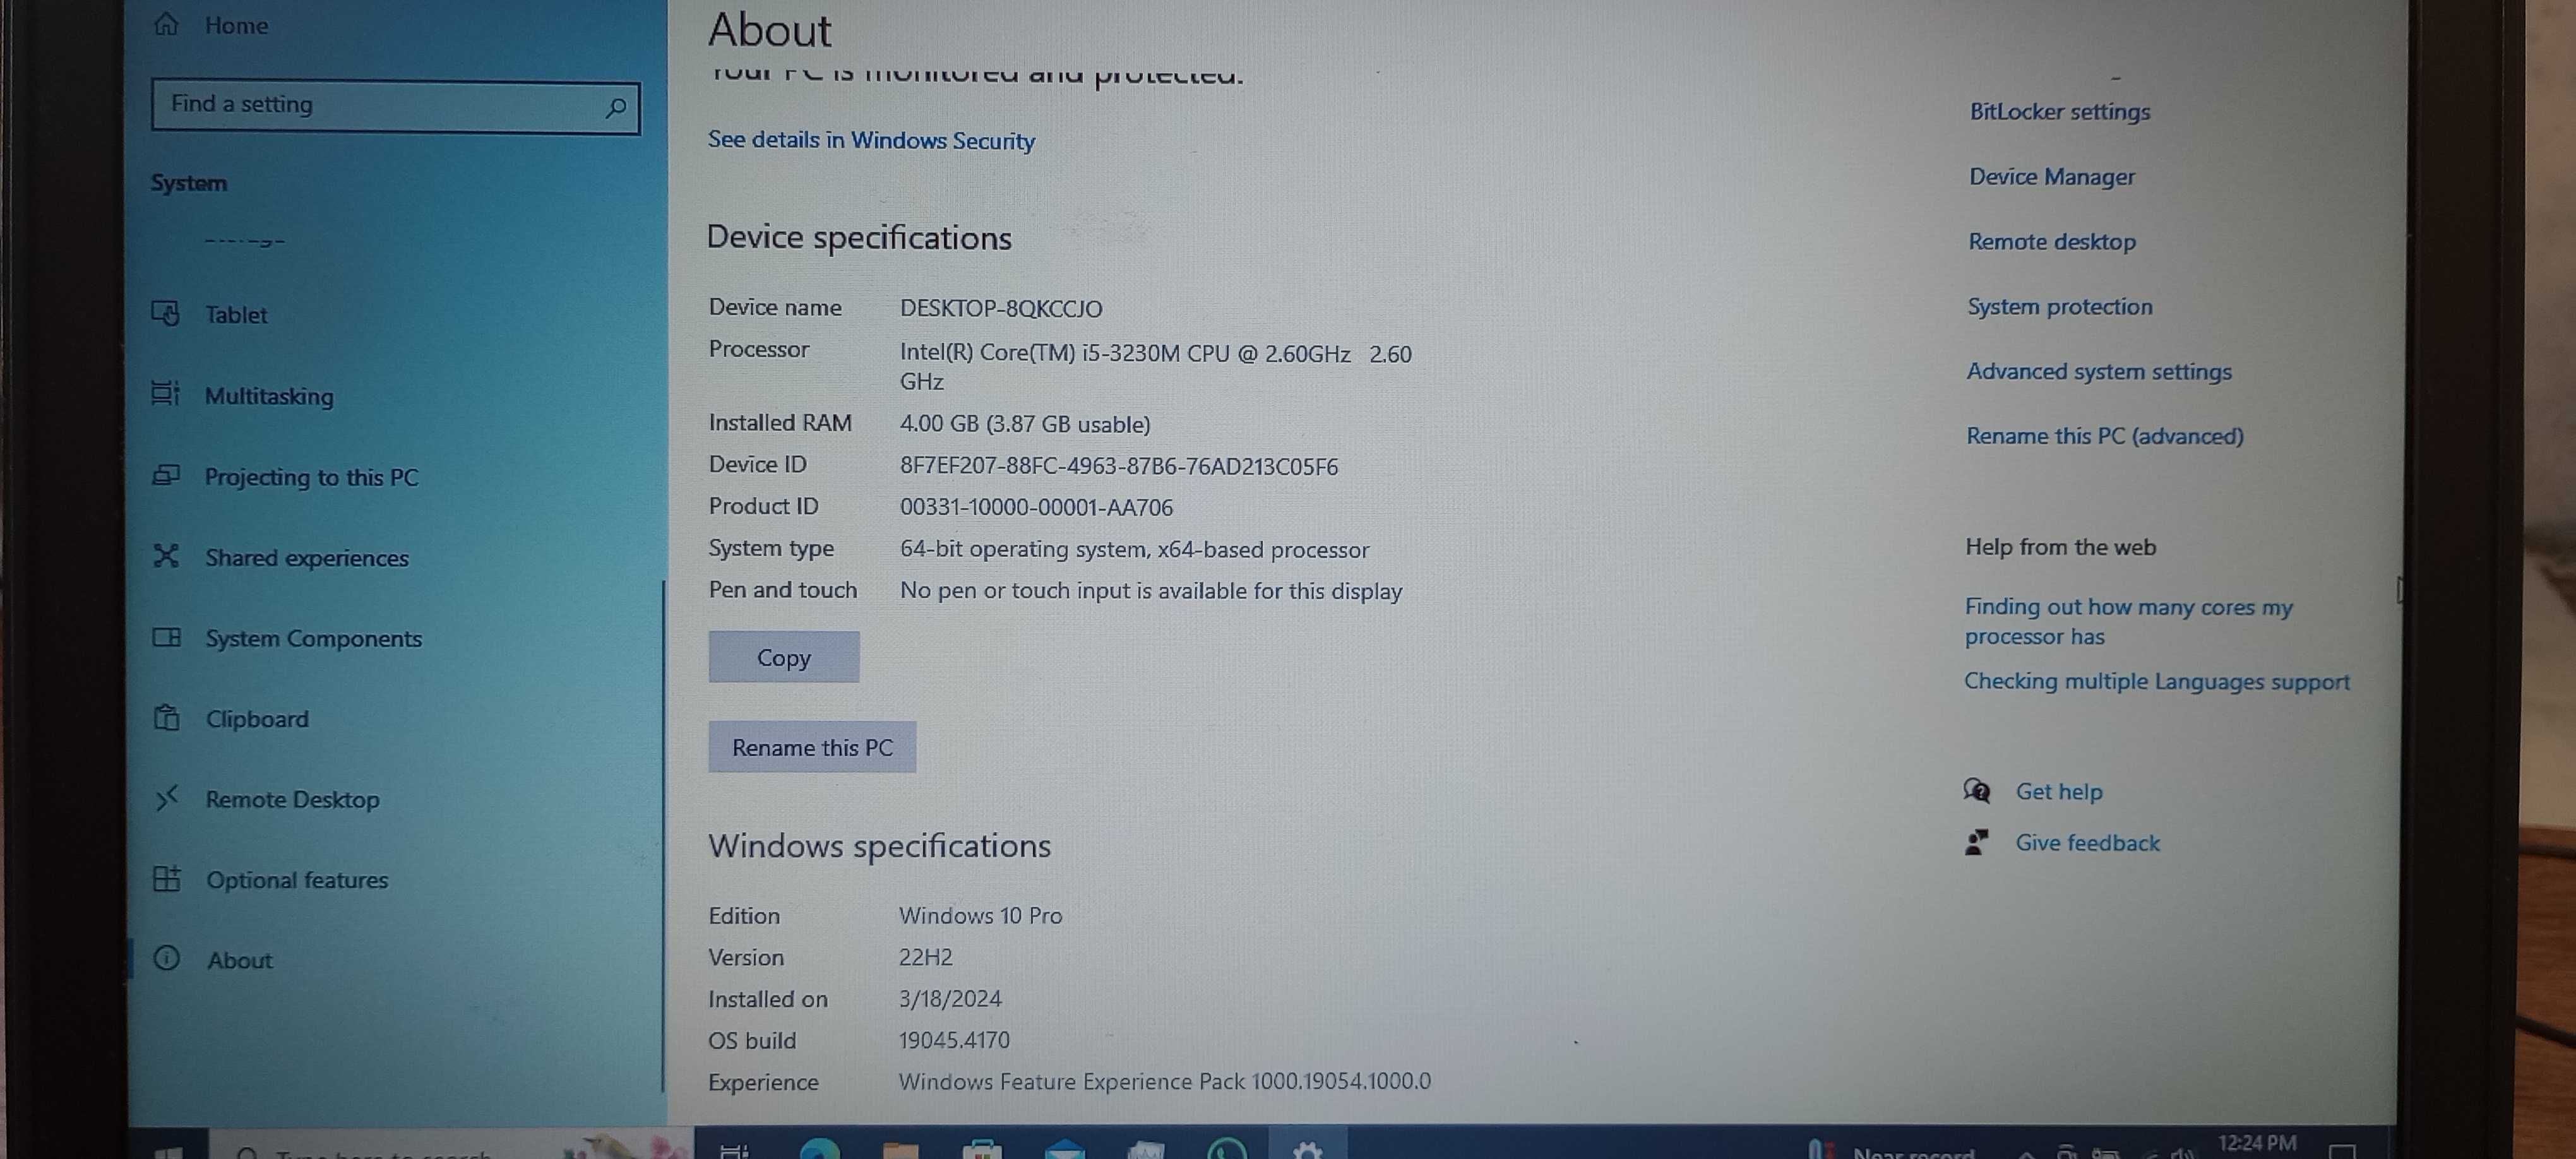Open Tablet settings via its icon

coord(166,313)
